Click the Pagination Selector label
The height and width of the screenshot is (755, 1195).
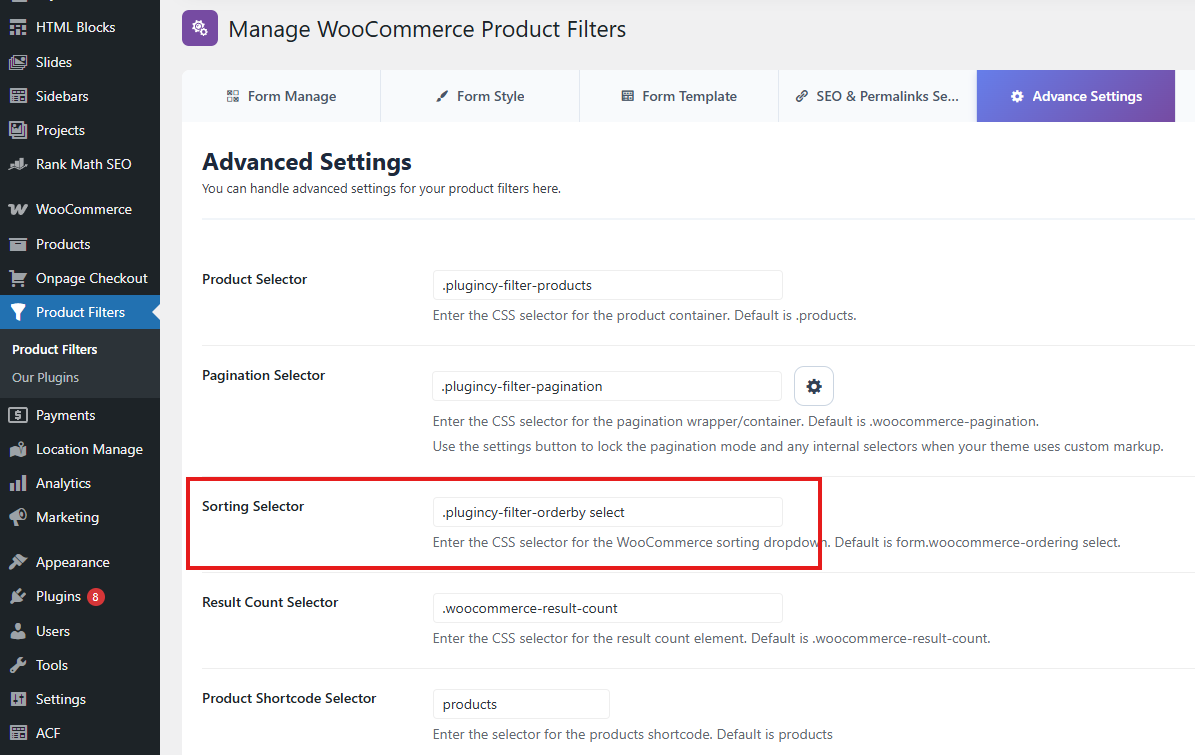263,375
